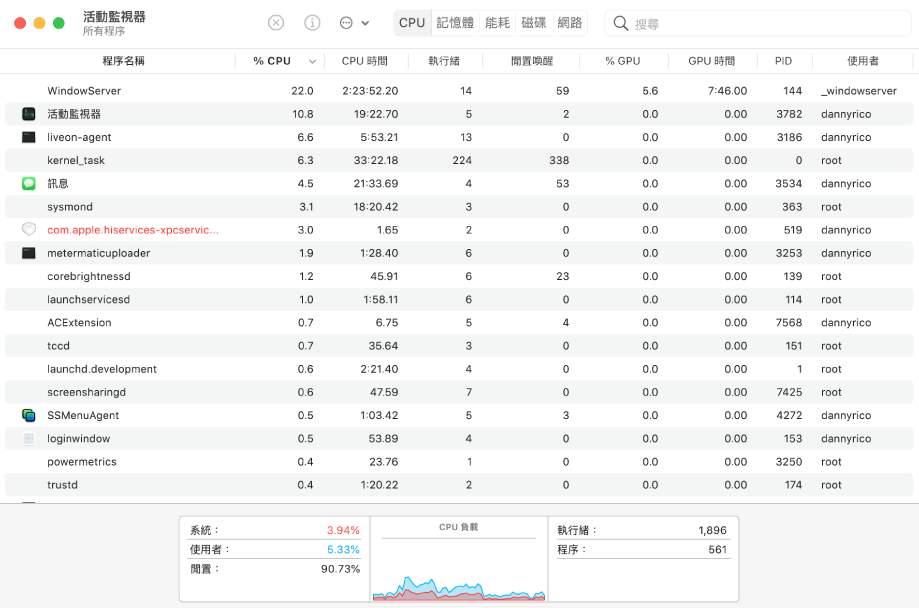The width and height of the screenshot is (919, 608).
Task: Select the sysmond process name
Action: (70, 207)
